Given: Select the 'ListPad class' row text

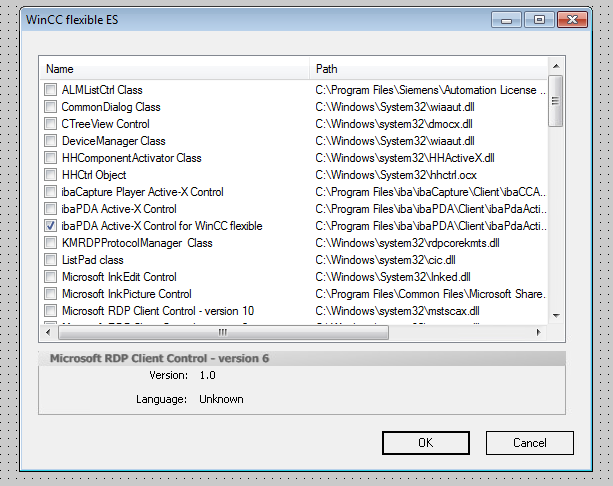Looking at the screenshot, I should [93, 260].
